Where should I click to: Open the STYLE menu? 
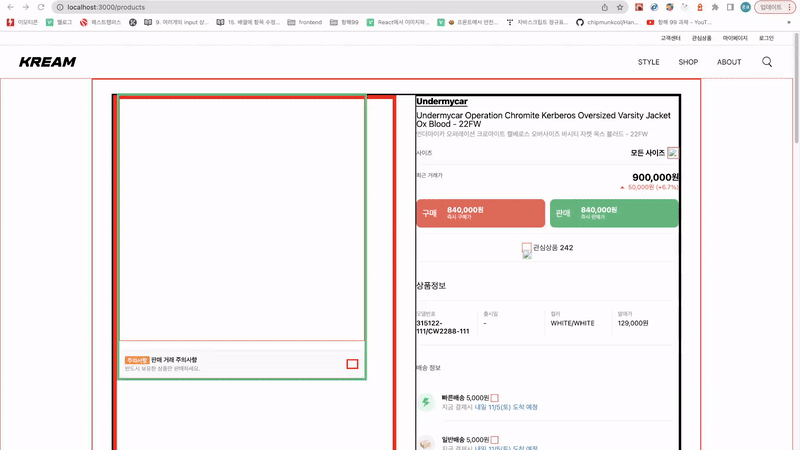pos(649,62)
